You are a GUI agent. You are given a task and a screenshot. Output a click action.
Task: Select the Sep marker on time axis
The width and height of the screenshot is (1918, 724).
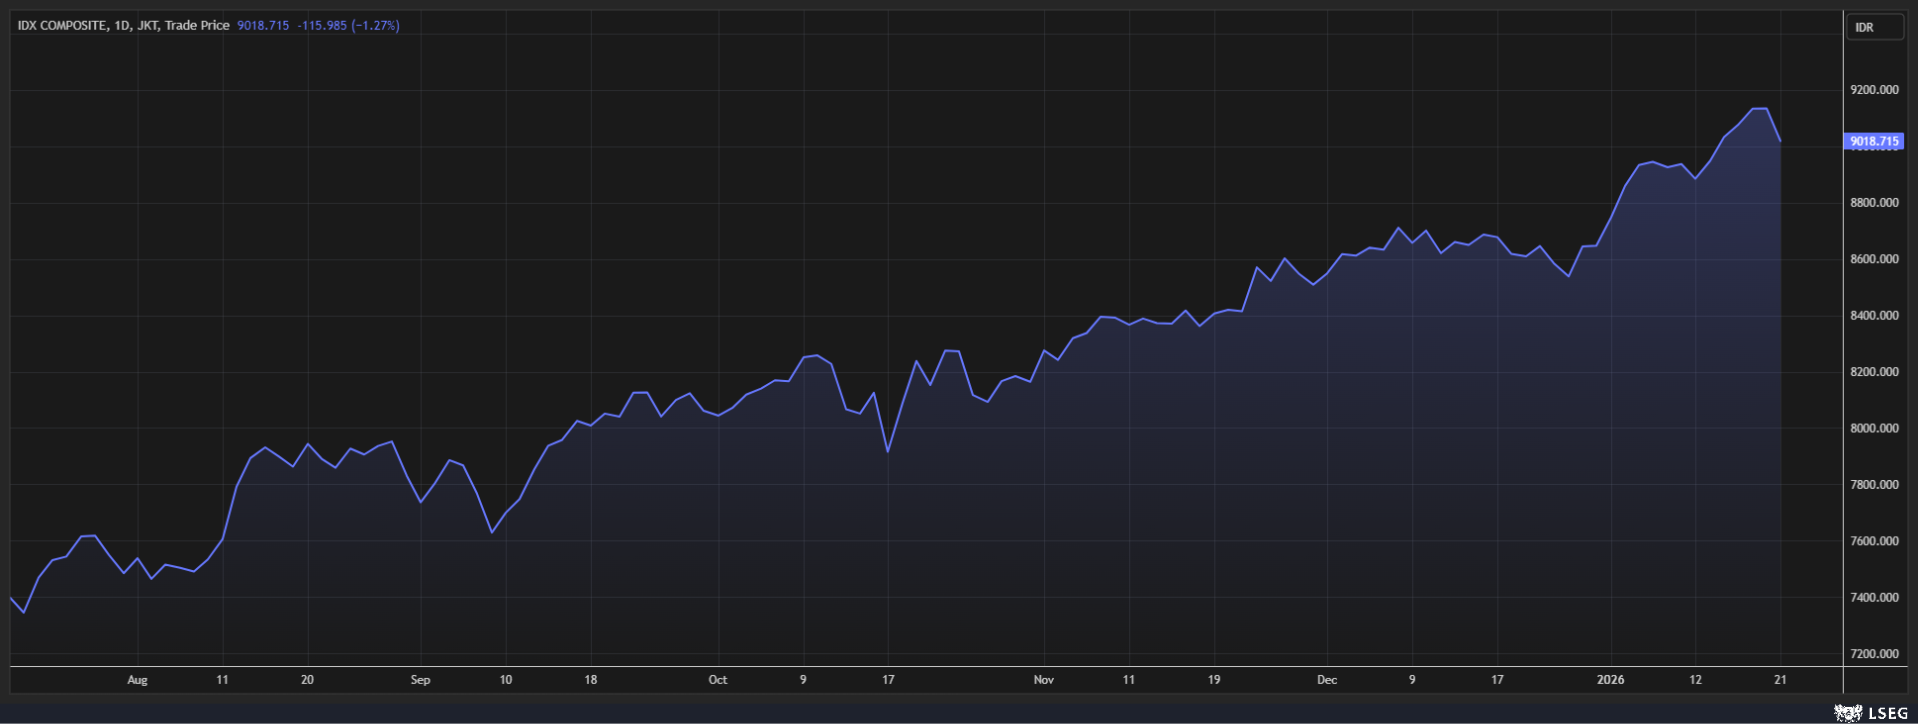coord(420,680)
